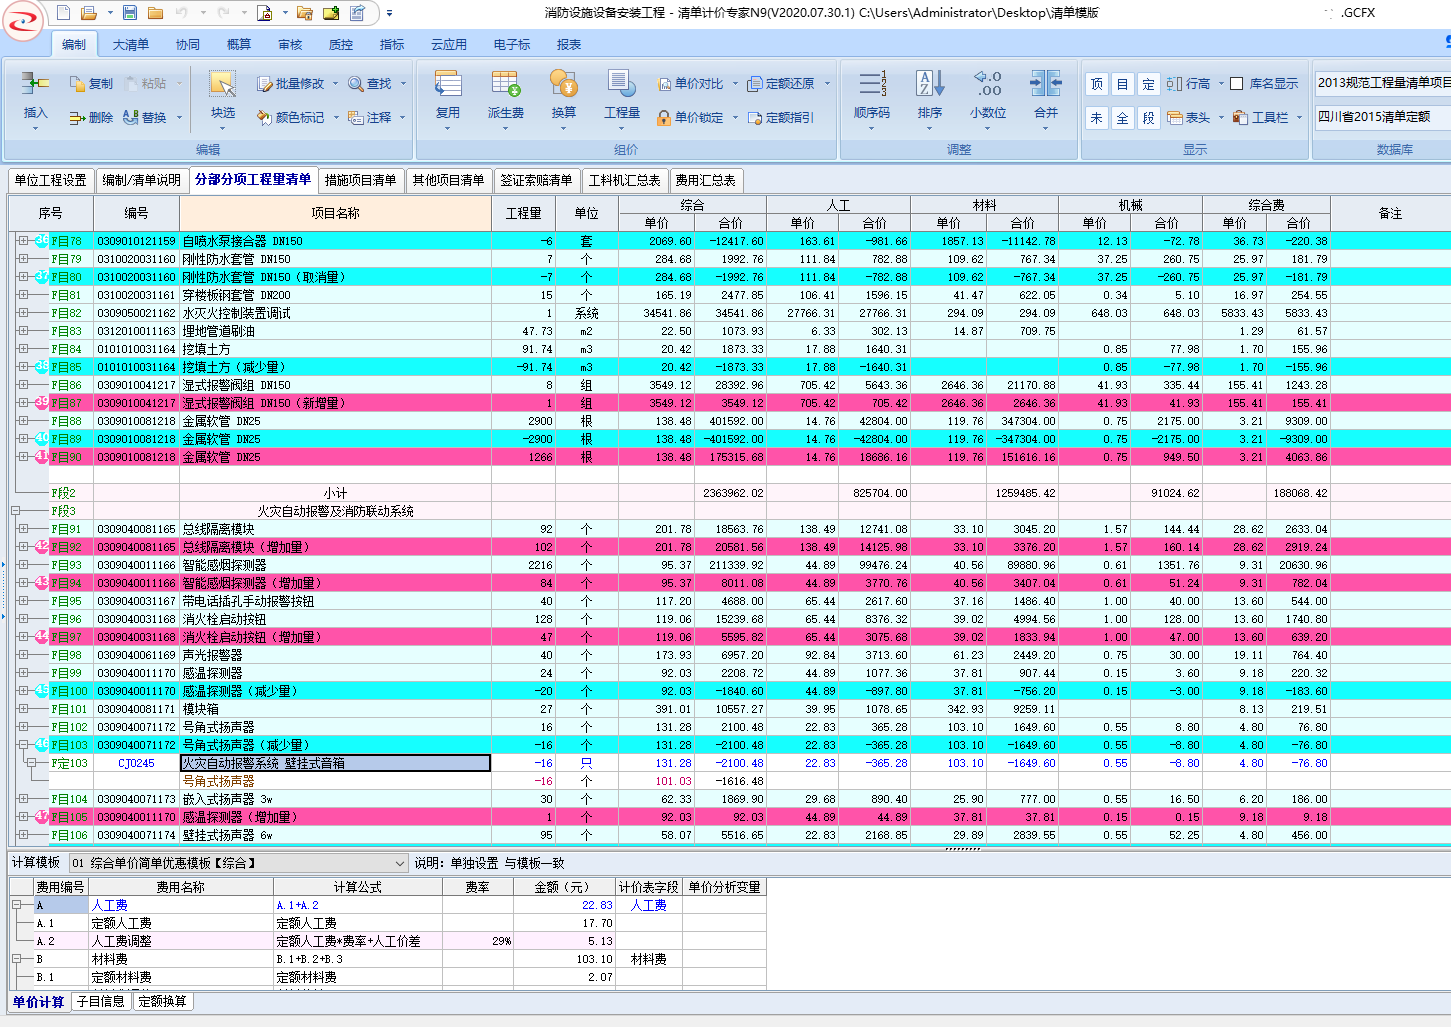Open the 大清单 ribbon tab
This screenshot has width=1451, height=1027.
coord(131,45)
